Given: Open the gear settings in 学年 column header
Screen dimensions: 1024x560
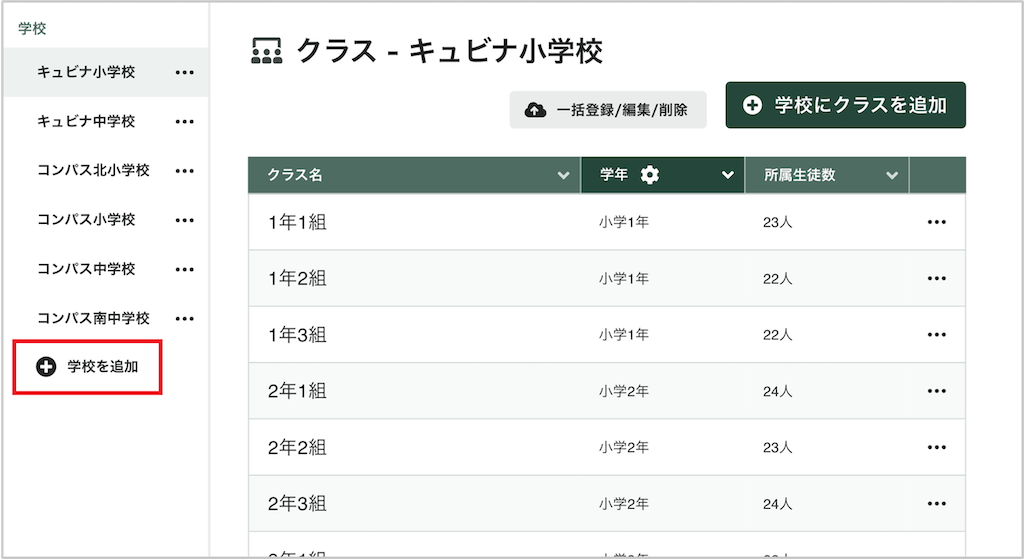Looking at the screenshot, I should point(650,175).
